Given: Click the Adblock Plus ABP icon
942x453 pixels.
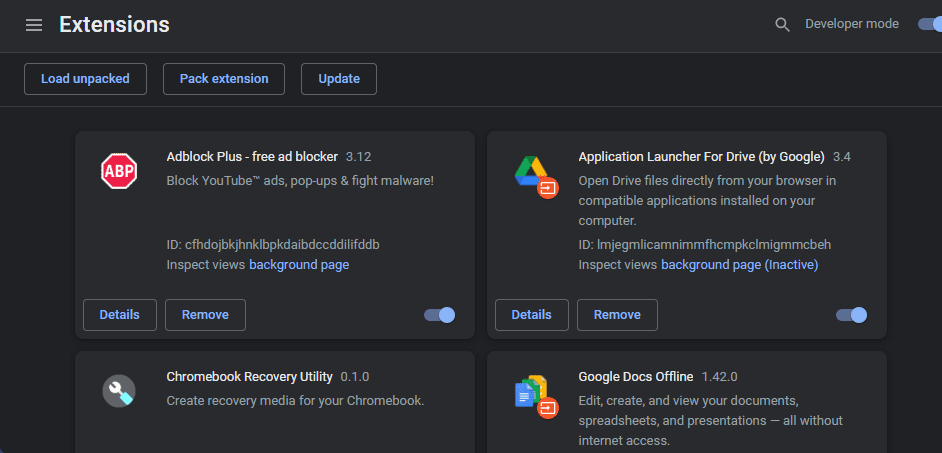Looking at the screenshot, I should click(x=119, y=171).
